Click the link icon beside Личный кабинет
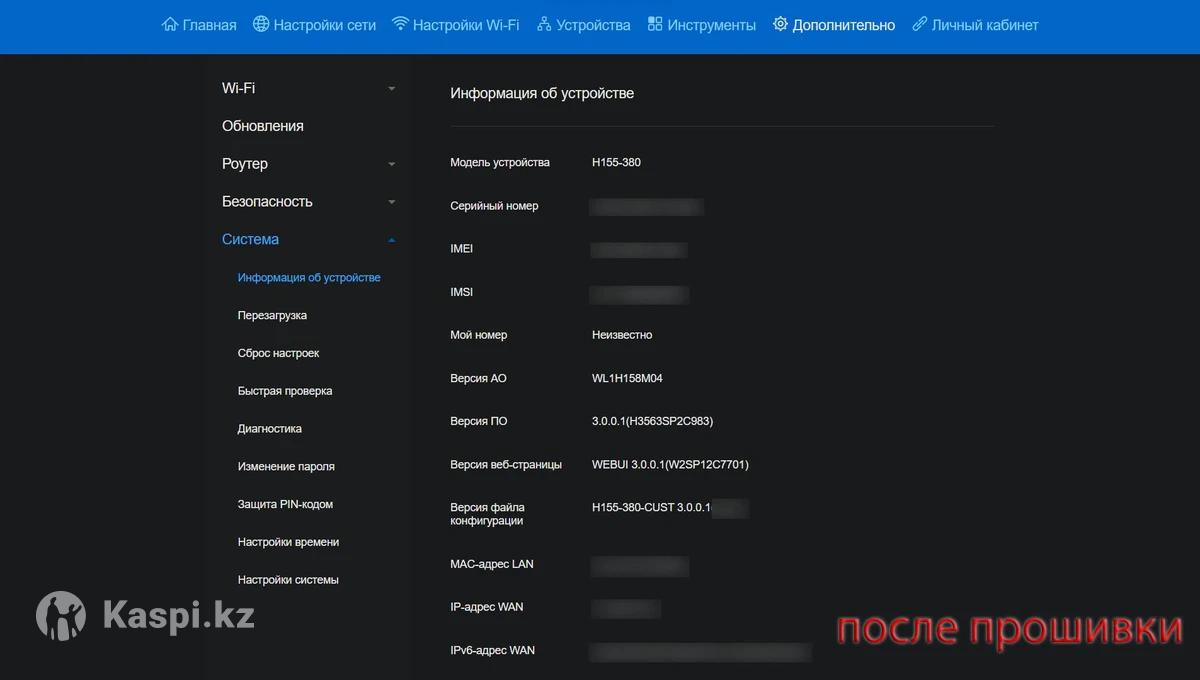The width and height of the screenshot is (1200, 680). pyautogui.click(x=920, y=25)
